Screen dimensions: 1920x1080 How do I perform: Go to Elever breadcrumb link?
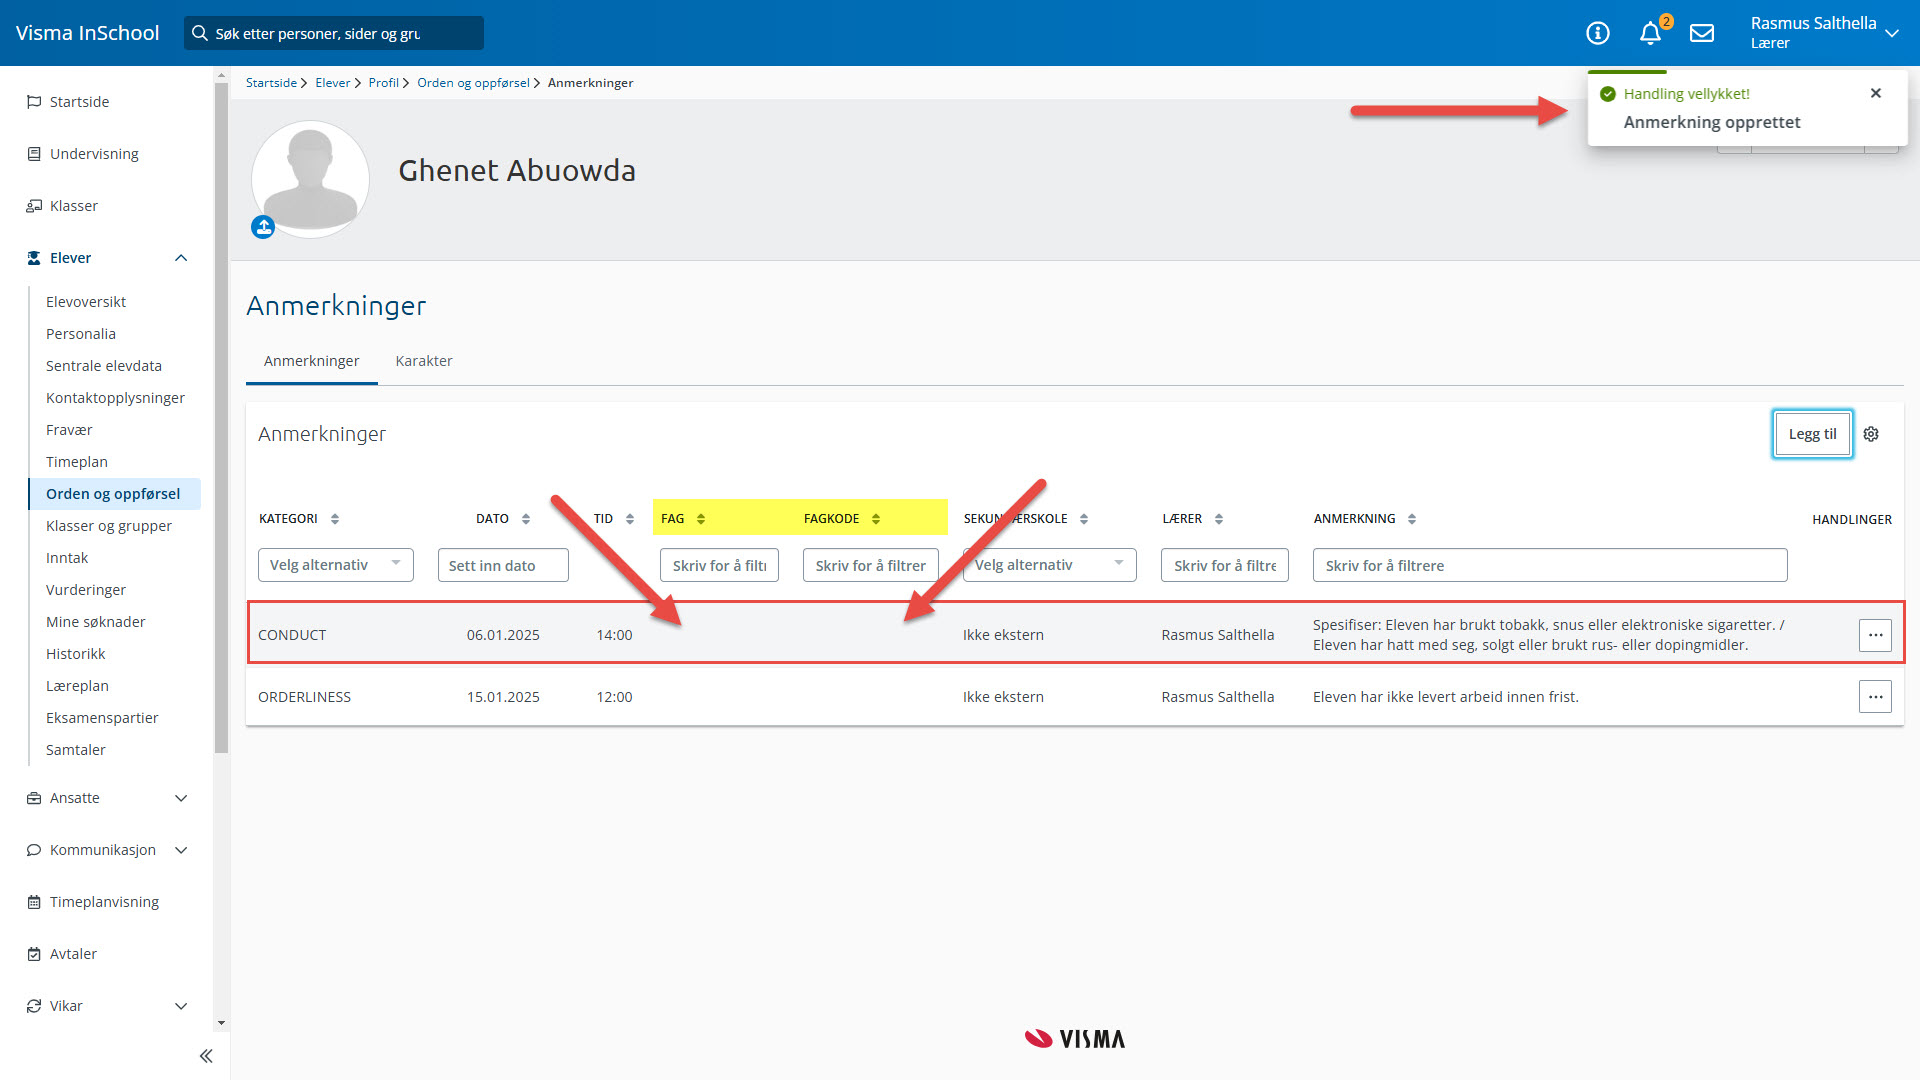(332, 83)
